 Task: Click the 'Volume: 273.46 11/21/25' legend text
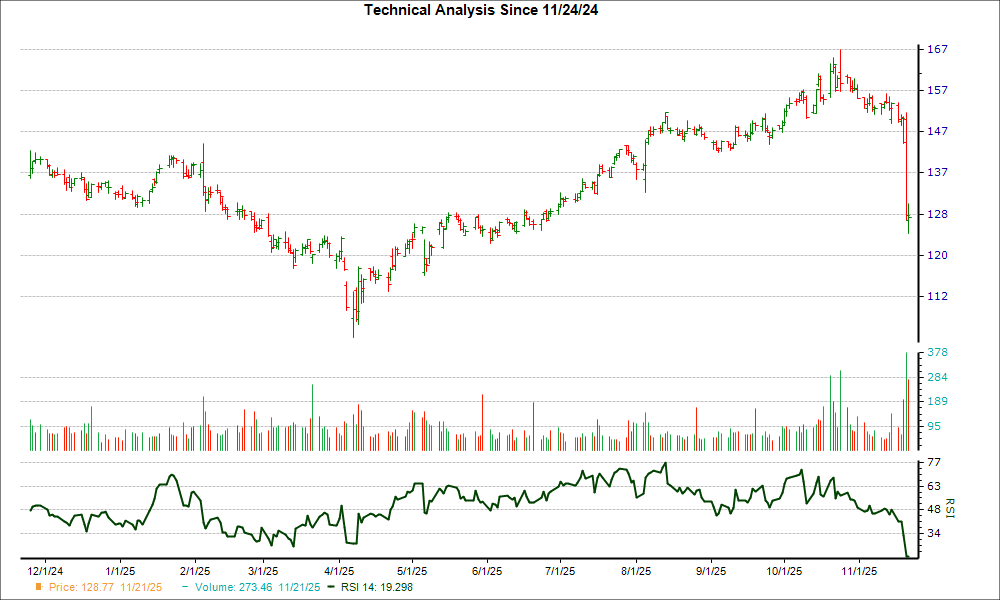[x=258, y=587]
